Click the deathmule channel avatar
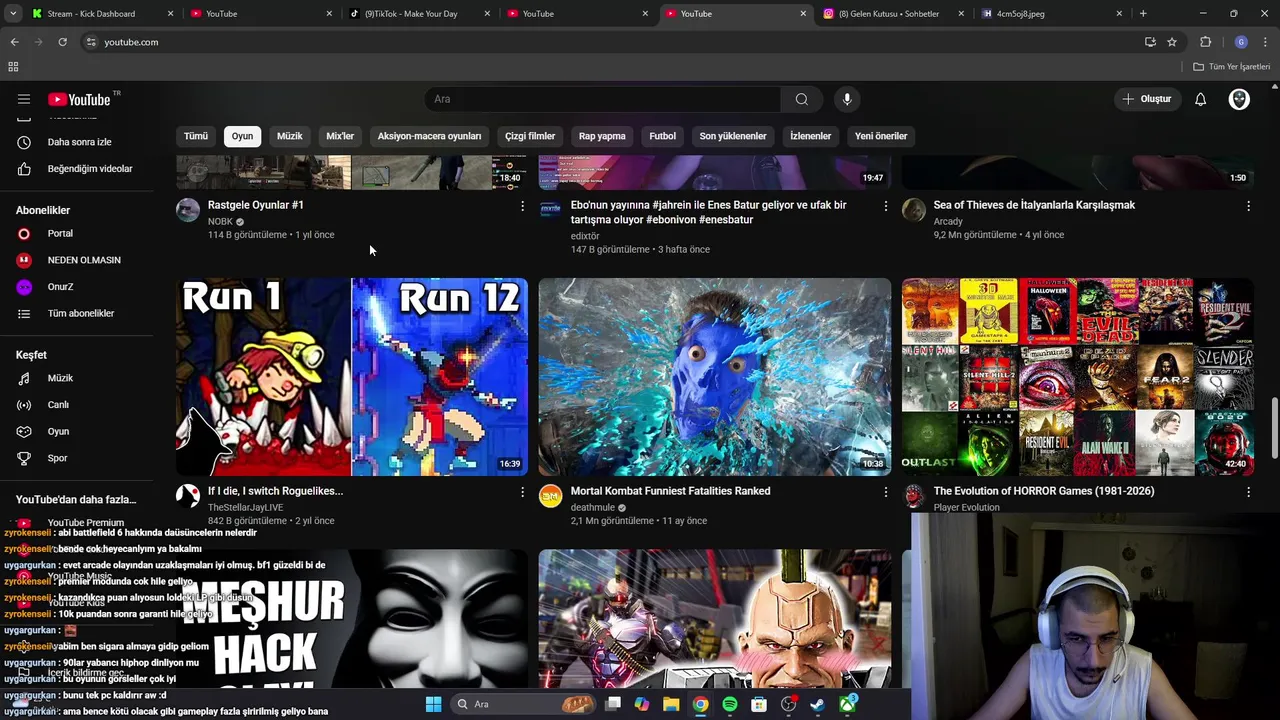Screen dimensions: 1280x720 click(551, 496)
